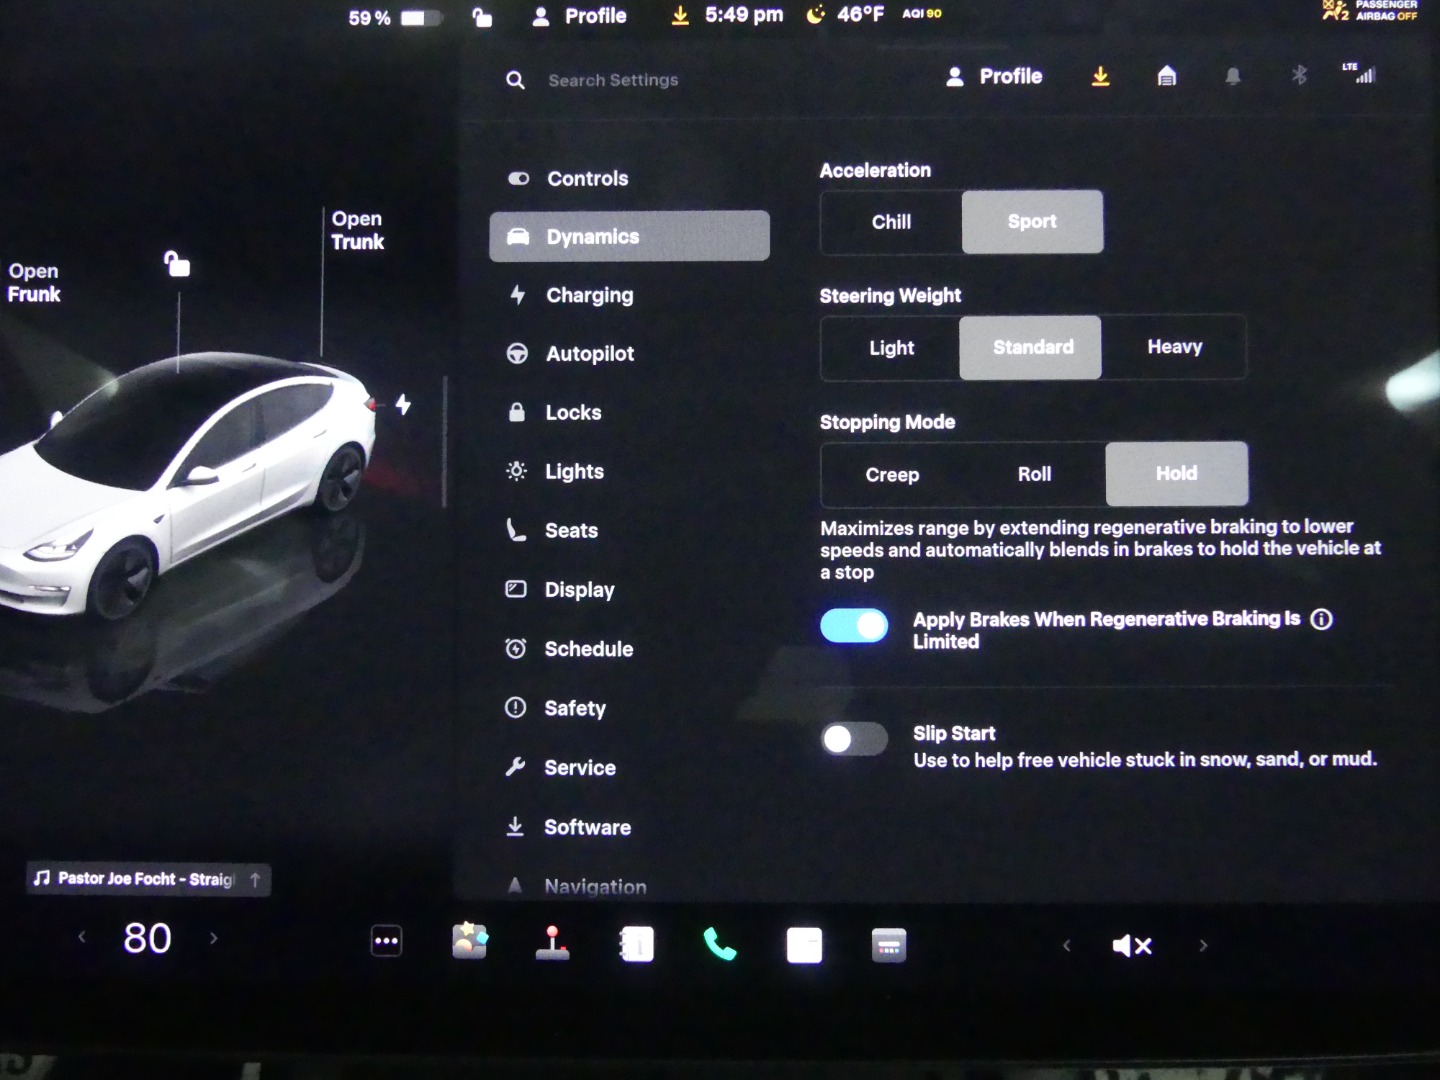Open the all apps three-dot launcher
Image resolution: width=1440 pixels, height=1080 pixels.
pos(386,941)
